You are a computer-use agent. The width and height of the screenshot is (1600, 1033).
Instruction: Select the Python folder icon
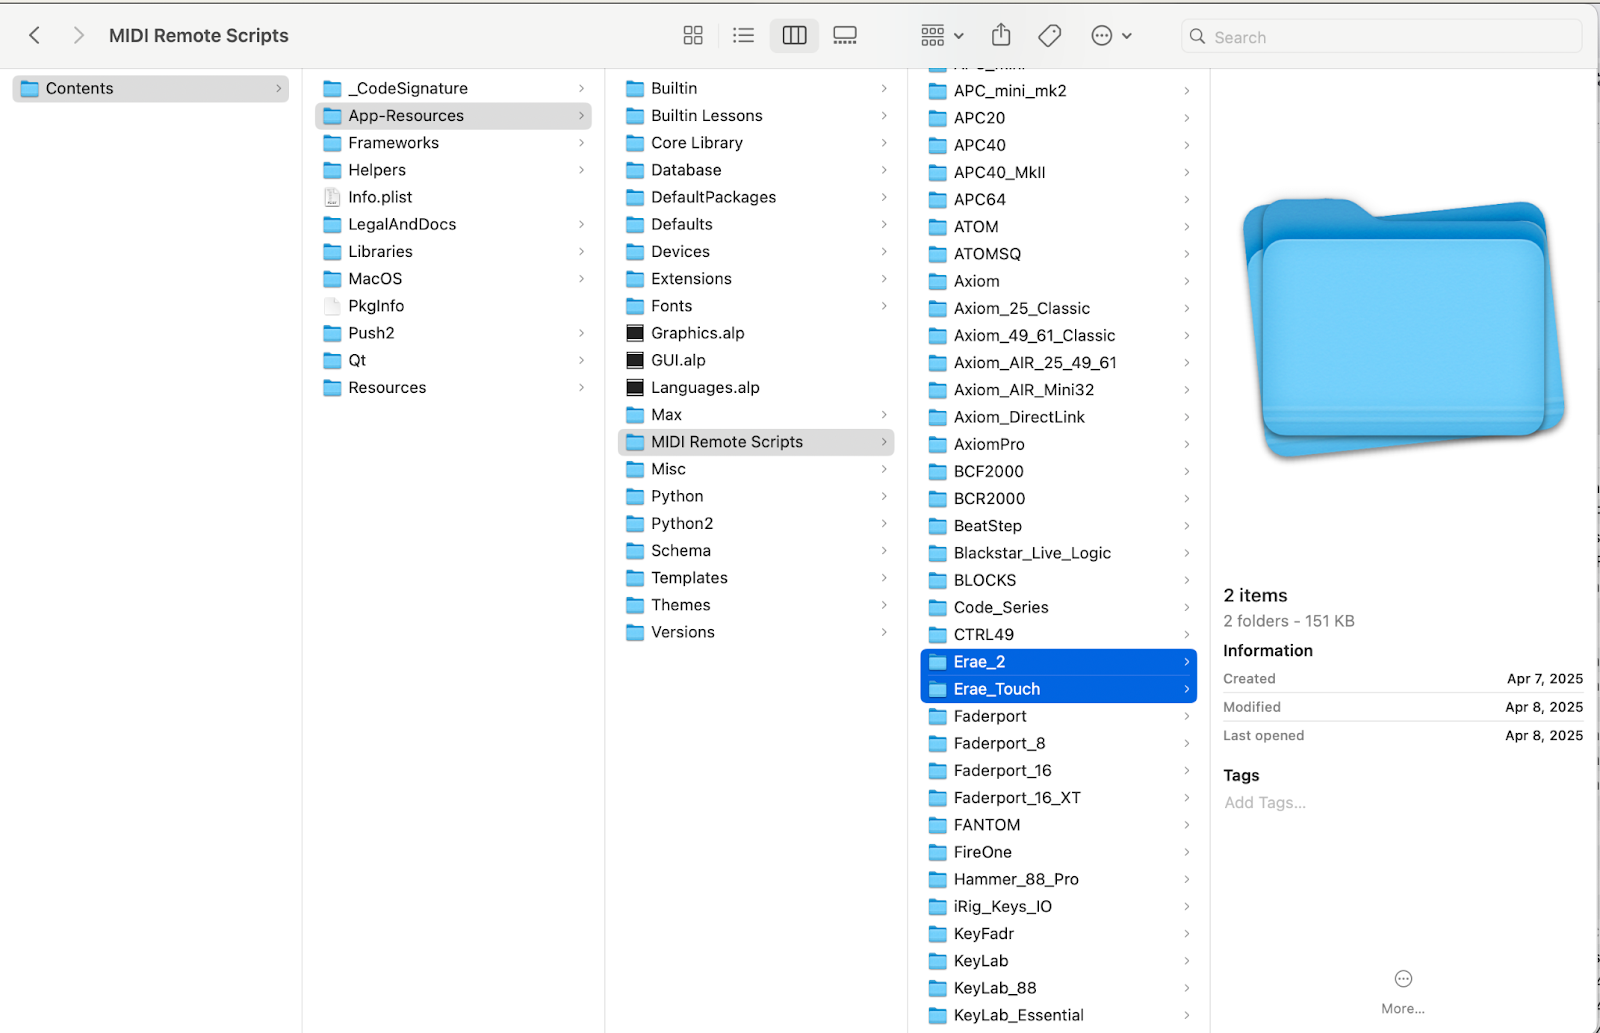(x=635, y=496)
